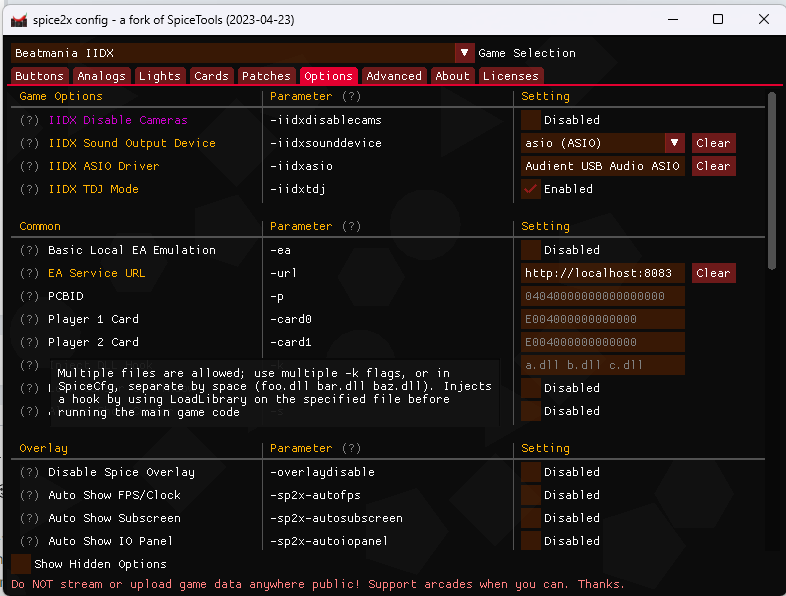
Task: Click the vertical scrollbar on the options list
Action: coord(771,180)
